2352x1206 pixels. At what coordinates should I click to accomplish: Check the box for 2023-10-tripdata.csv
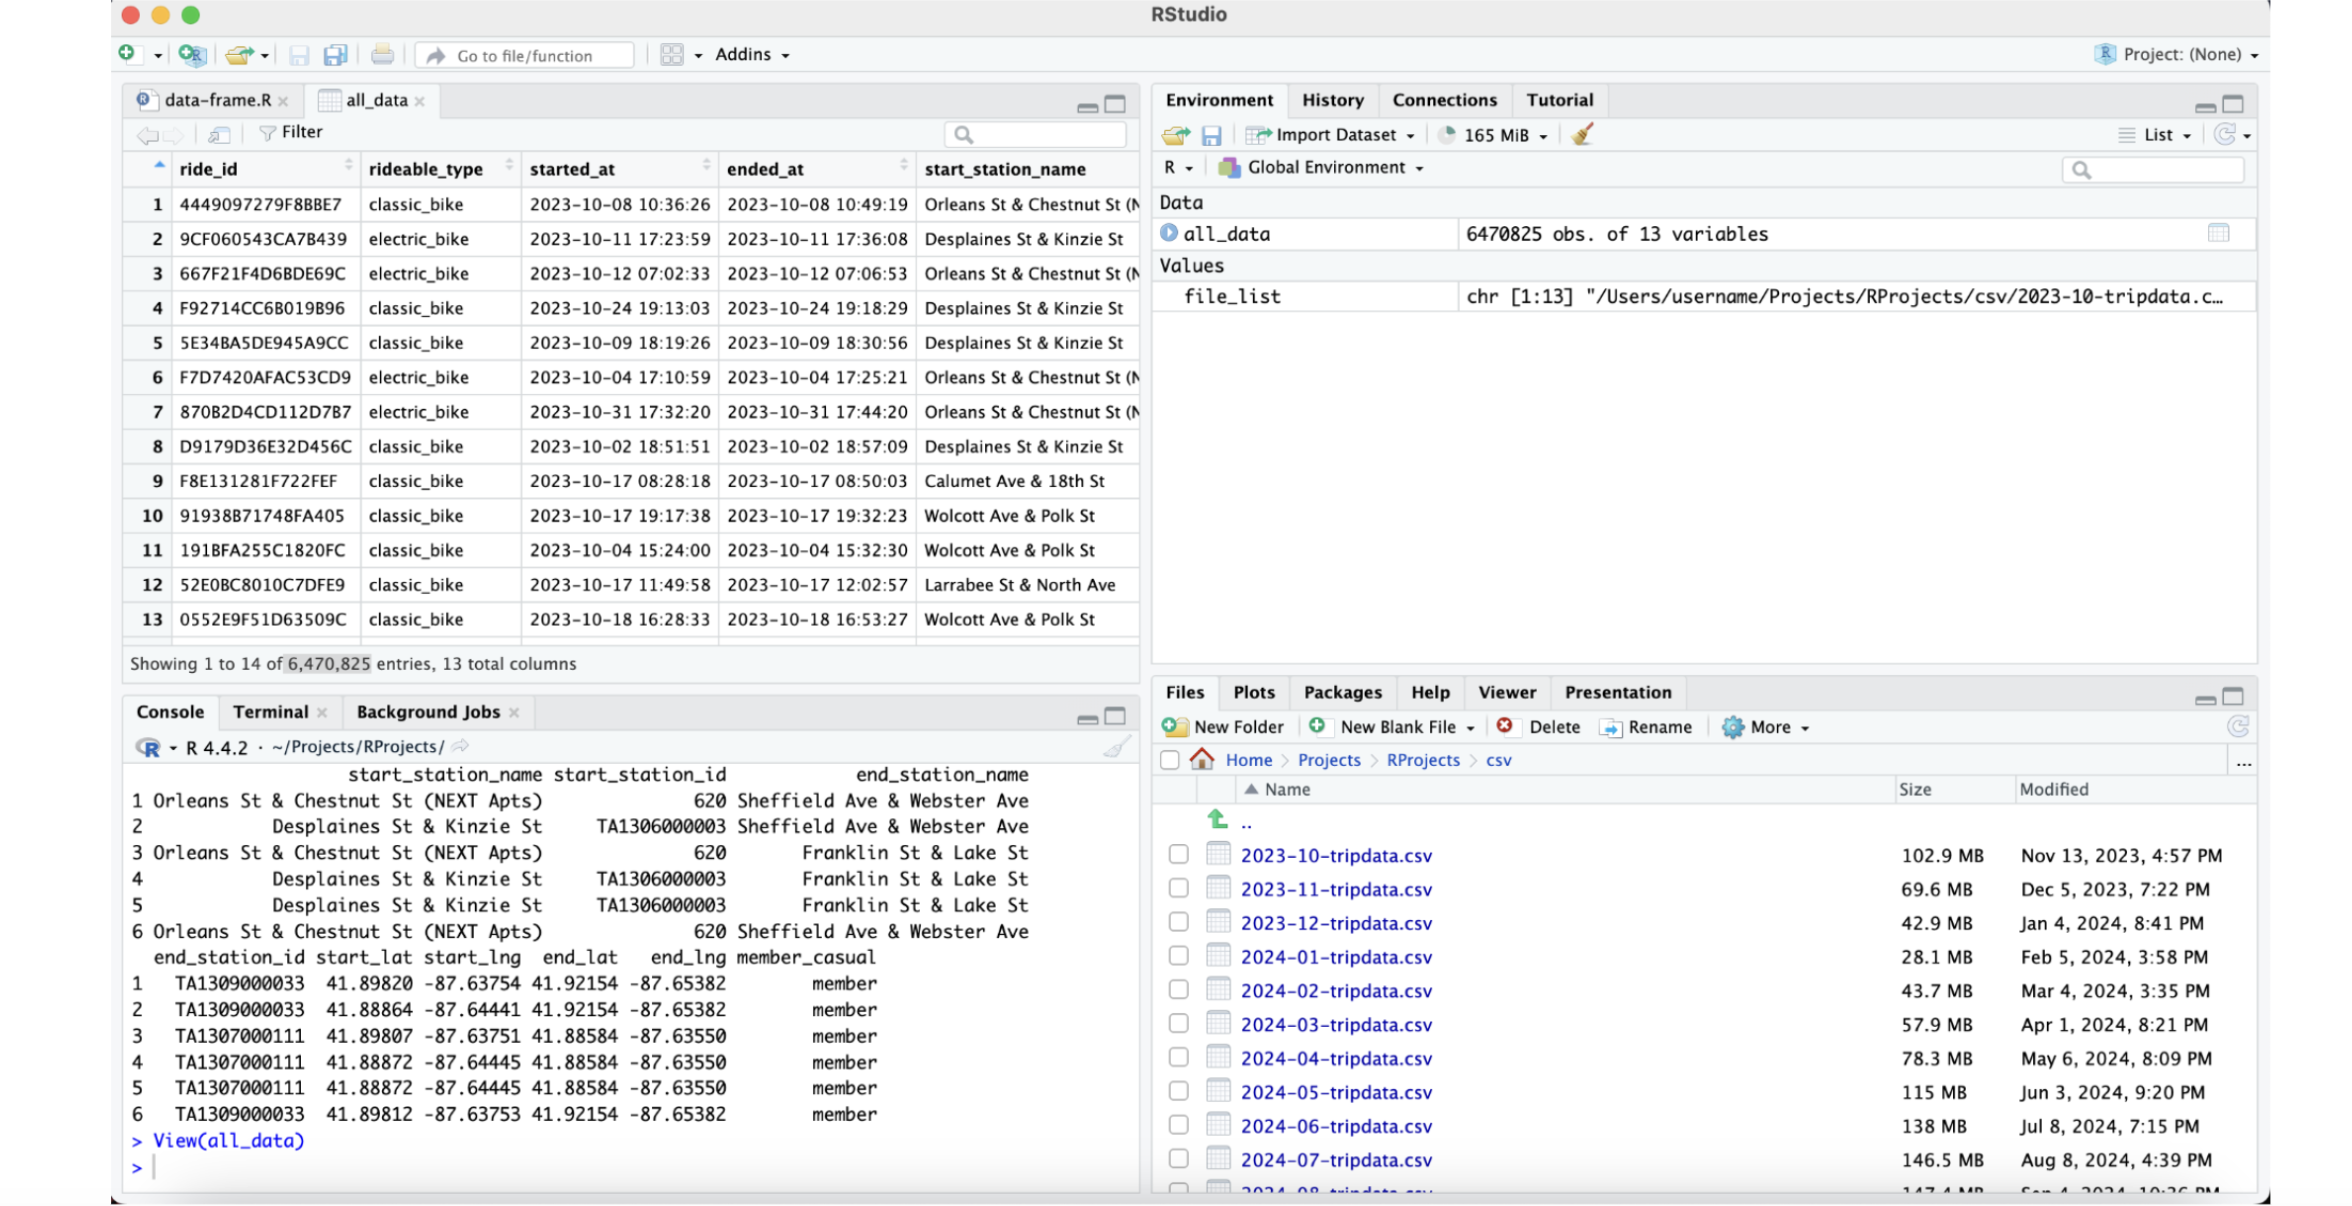click(1179, 855)
